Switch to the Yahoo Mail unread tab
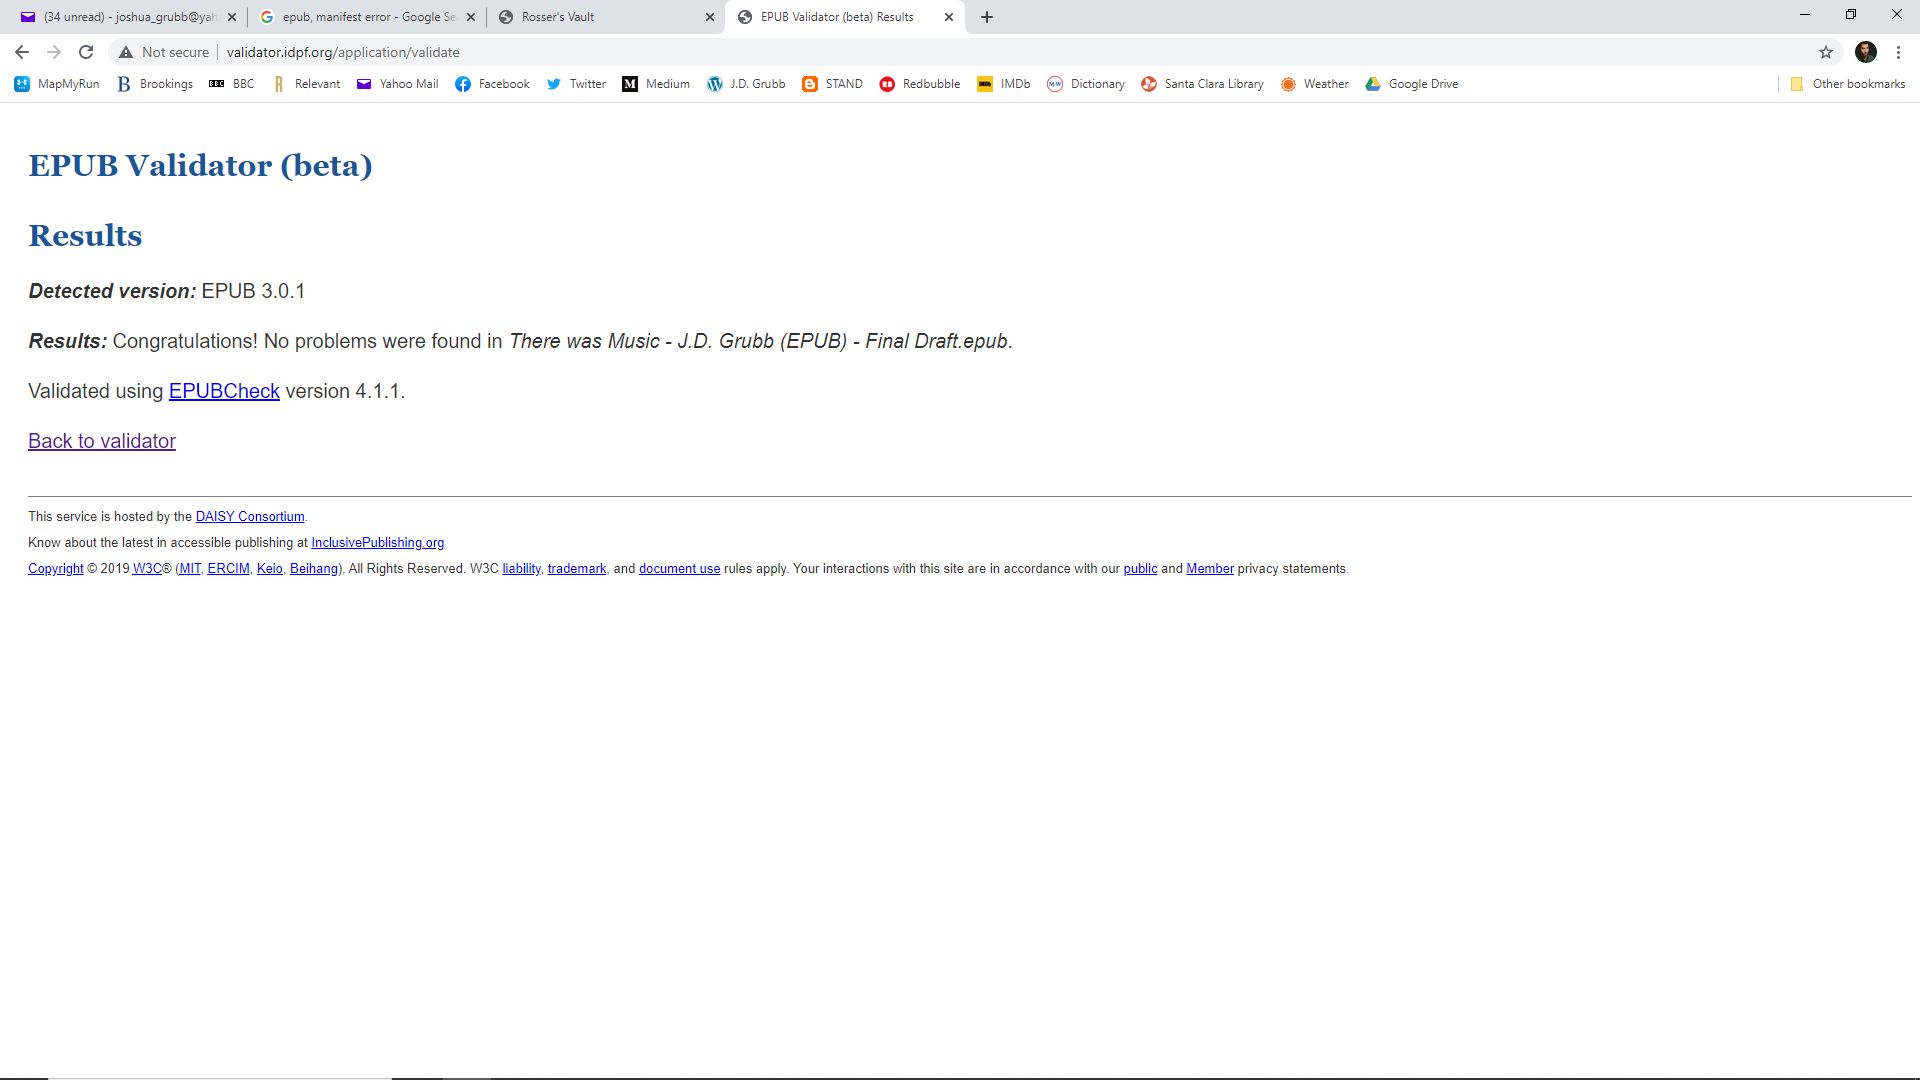Image resolution: width=1920 pixels, height=1080 pixels. tap(120, 17)
